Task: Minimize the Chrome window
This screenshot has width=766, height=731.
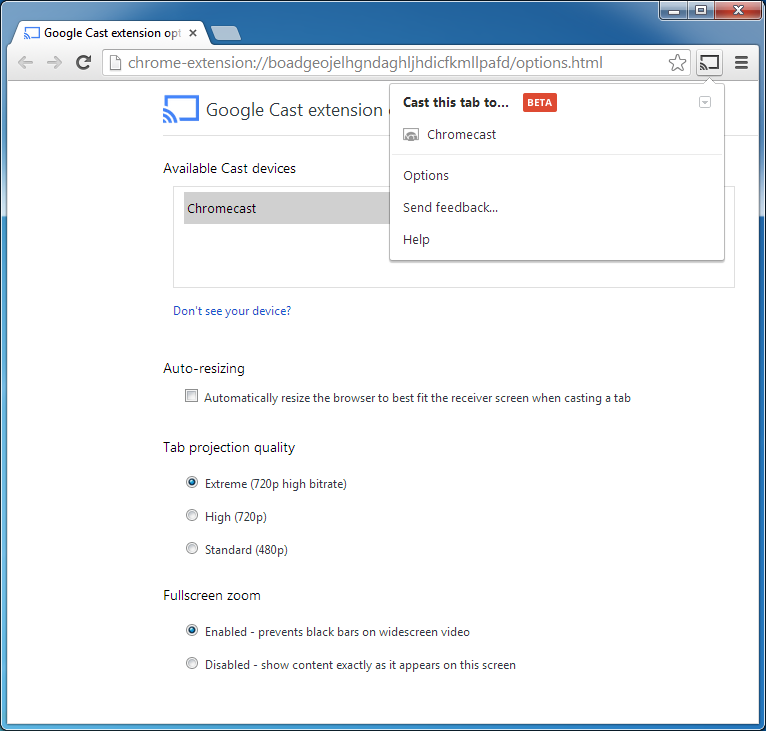Action: click(x=674, y=10)
